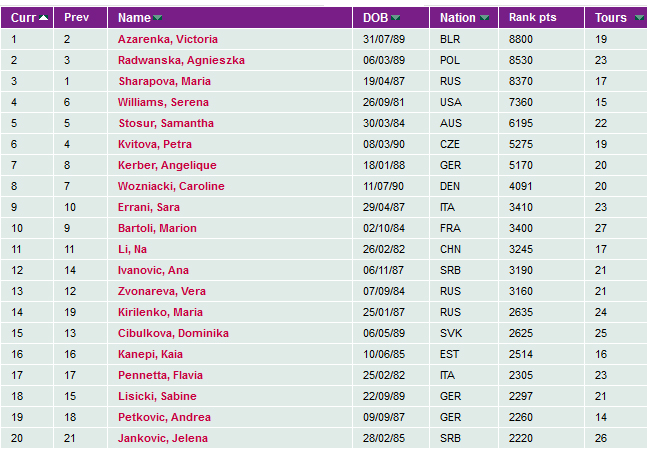Image resolution: width=647 pixels, height=457 pixels.
Task: Click the sort arrow next to Name
Action: [158, 18]
